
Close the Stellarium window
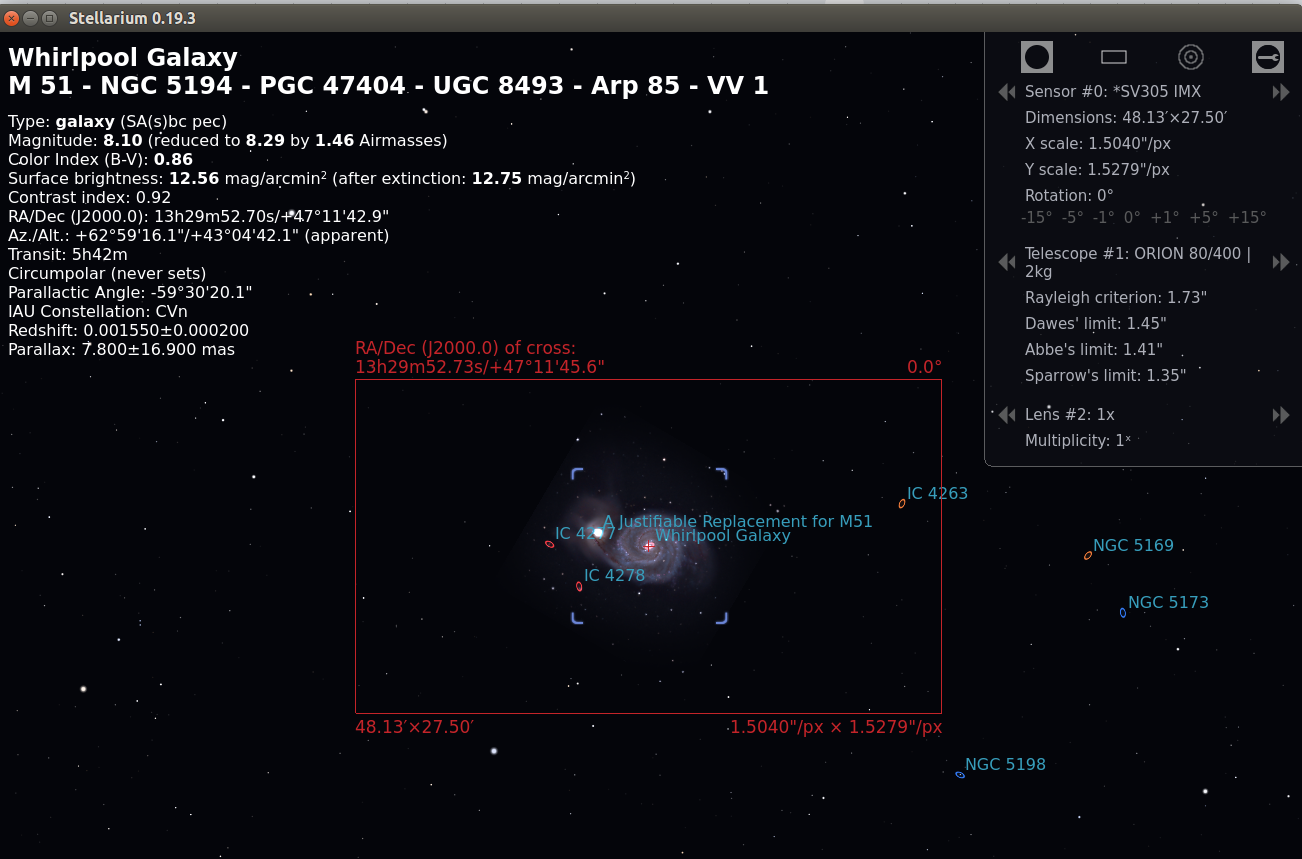tap(13, 18)
